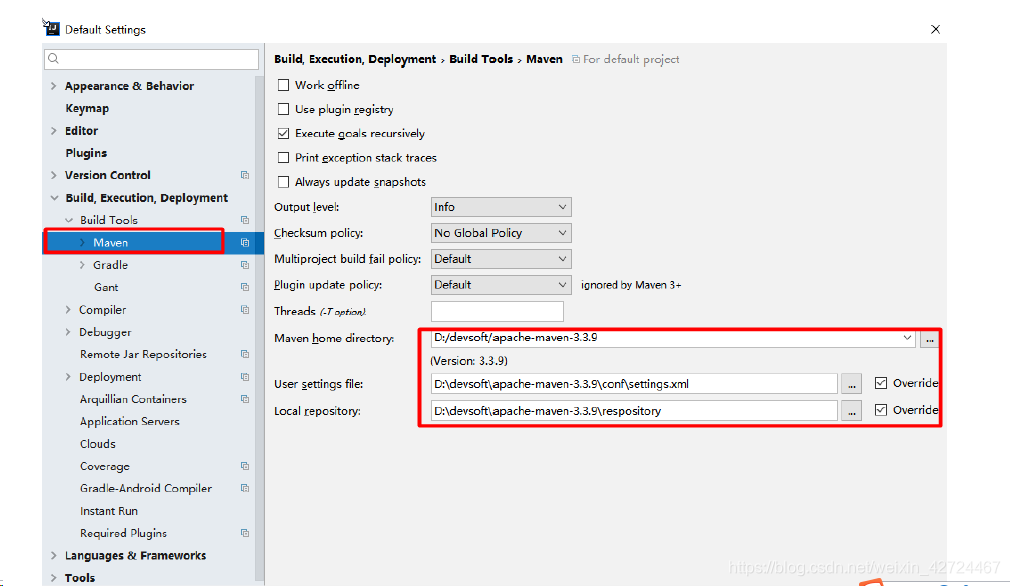Open the Plugin update policy dropdown
The width and height of the screenshot is (1010, 586).
click(501, 285)
